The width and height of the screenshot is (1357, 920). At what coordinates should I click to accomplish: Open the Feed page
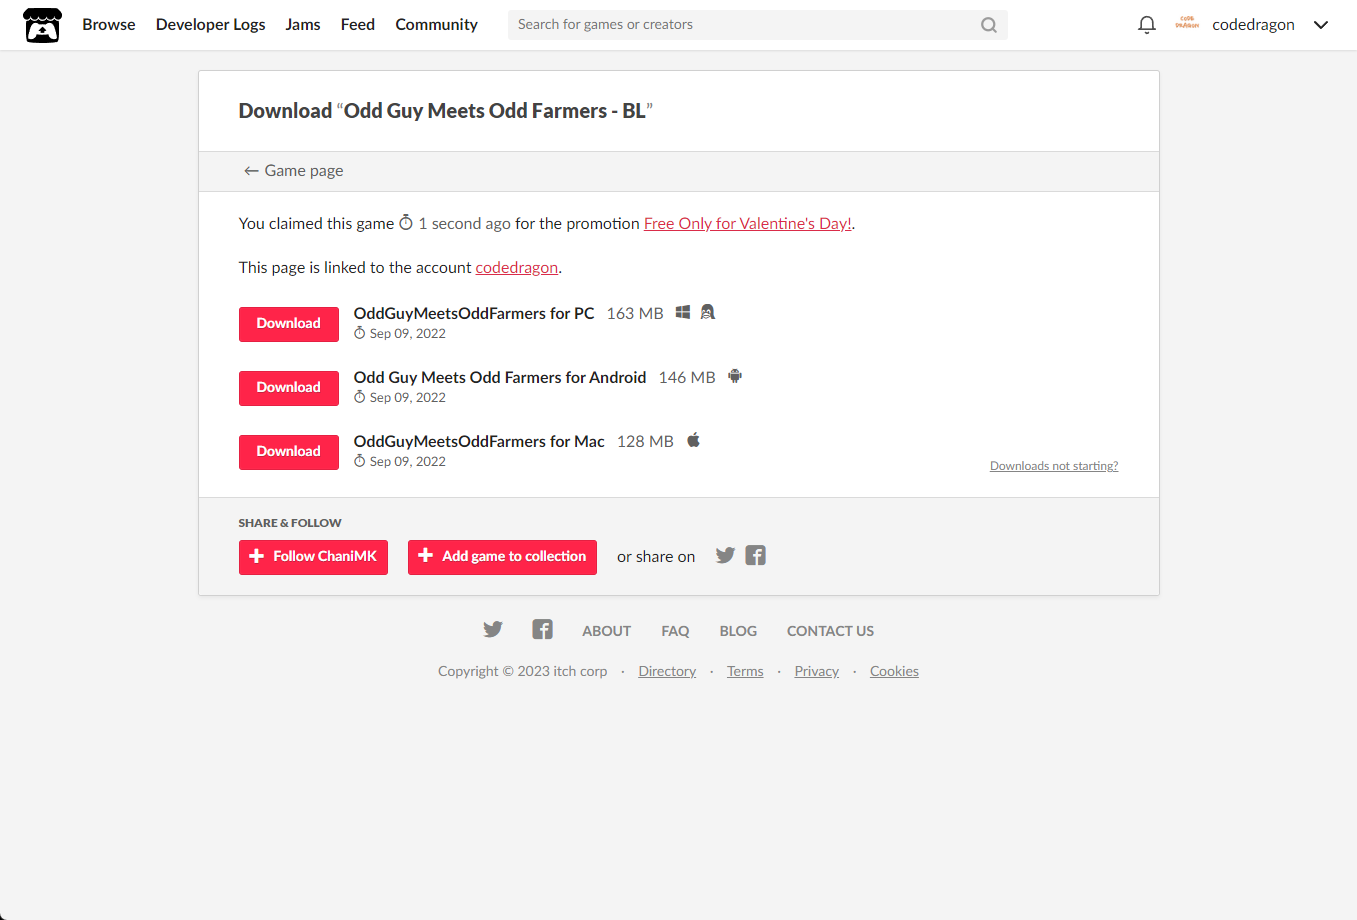click(358, 25)
